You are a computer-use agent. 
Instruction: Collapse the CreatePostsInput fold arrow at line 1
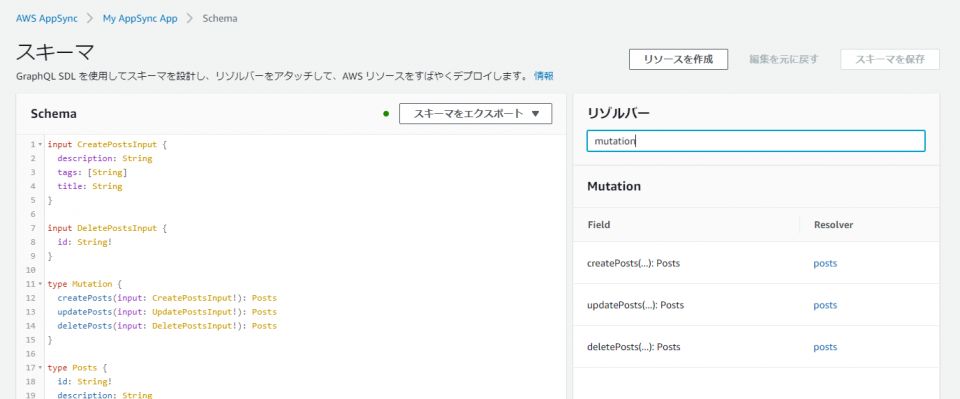click(40, 144)
